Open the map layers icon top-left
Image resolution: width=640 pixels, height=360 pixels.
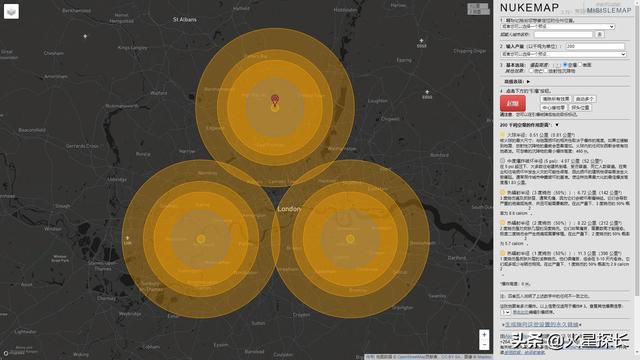[x=11, y=11]
